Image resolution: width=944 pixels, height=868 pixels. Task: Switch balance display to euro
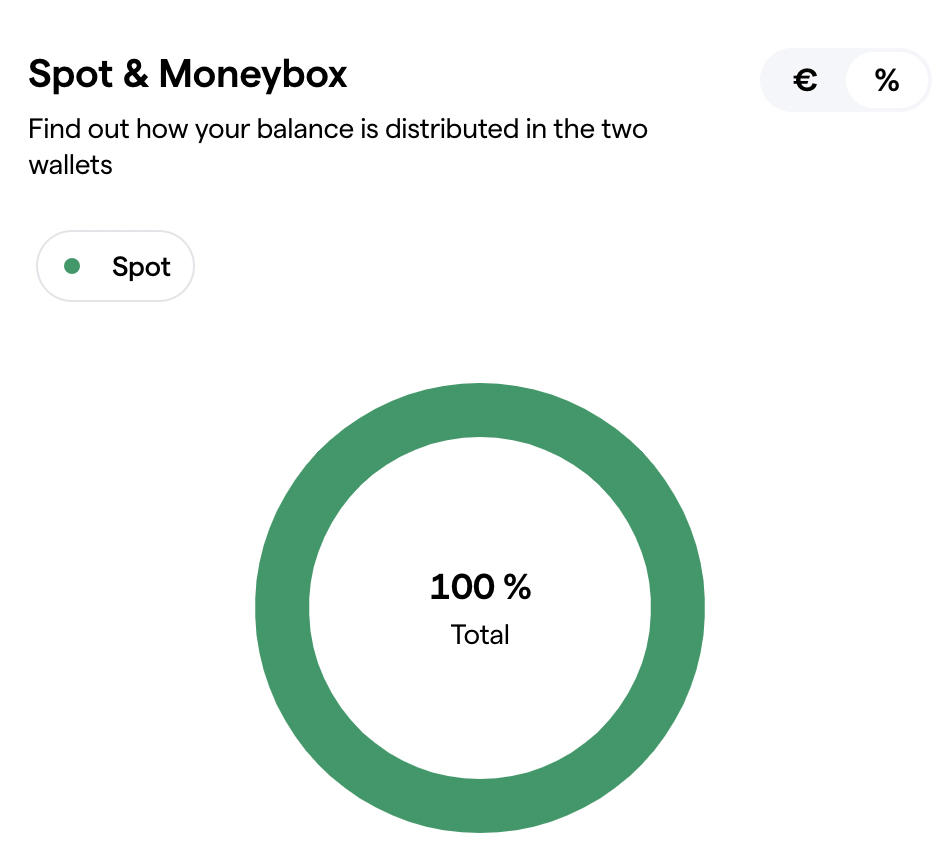coord(806,80)
